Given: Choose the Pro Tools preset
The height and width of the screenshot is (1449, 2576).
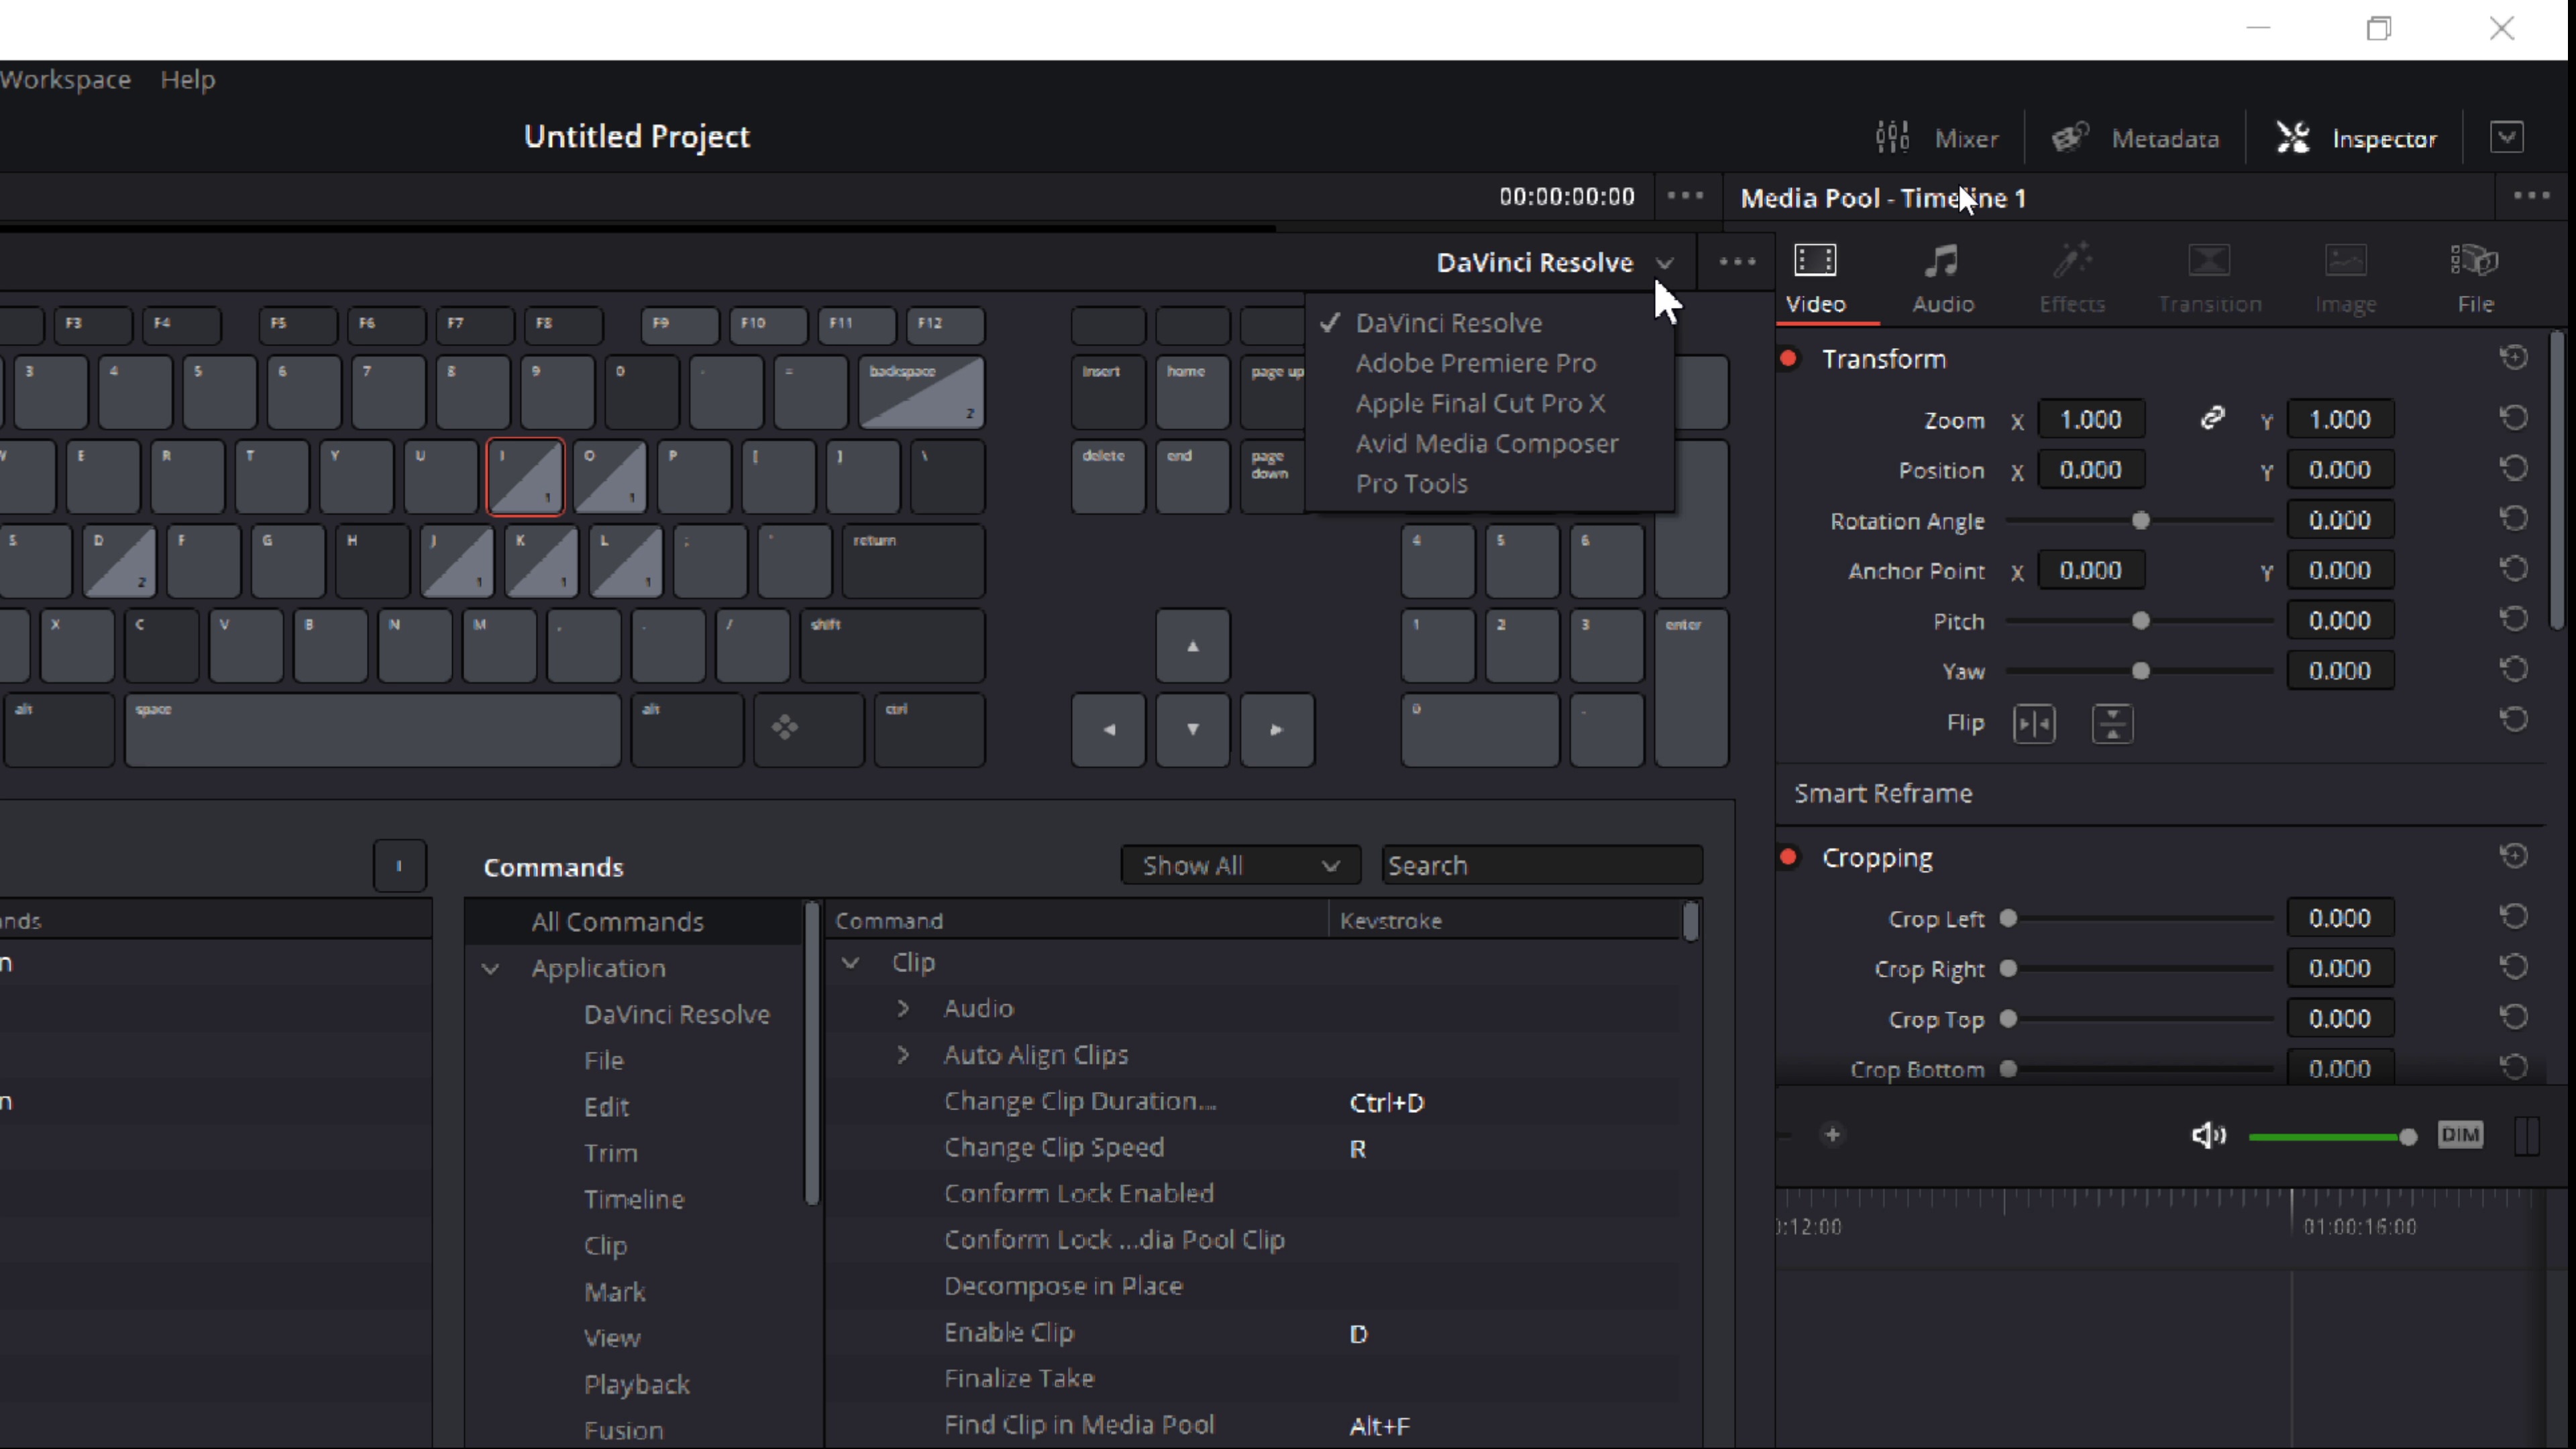Looking at the screenshot, I should [1411, 483].
